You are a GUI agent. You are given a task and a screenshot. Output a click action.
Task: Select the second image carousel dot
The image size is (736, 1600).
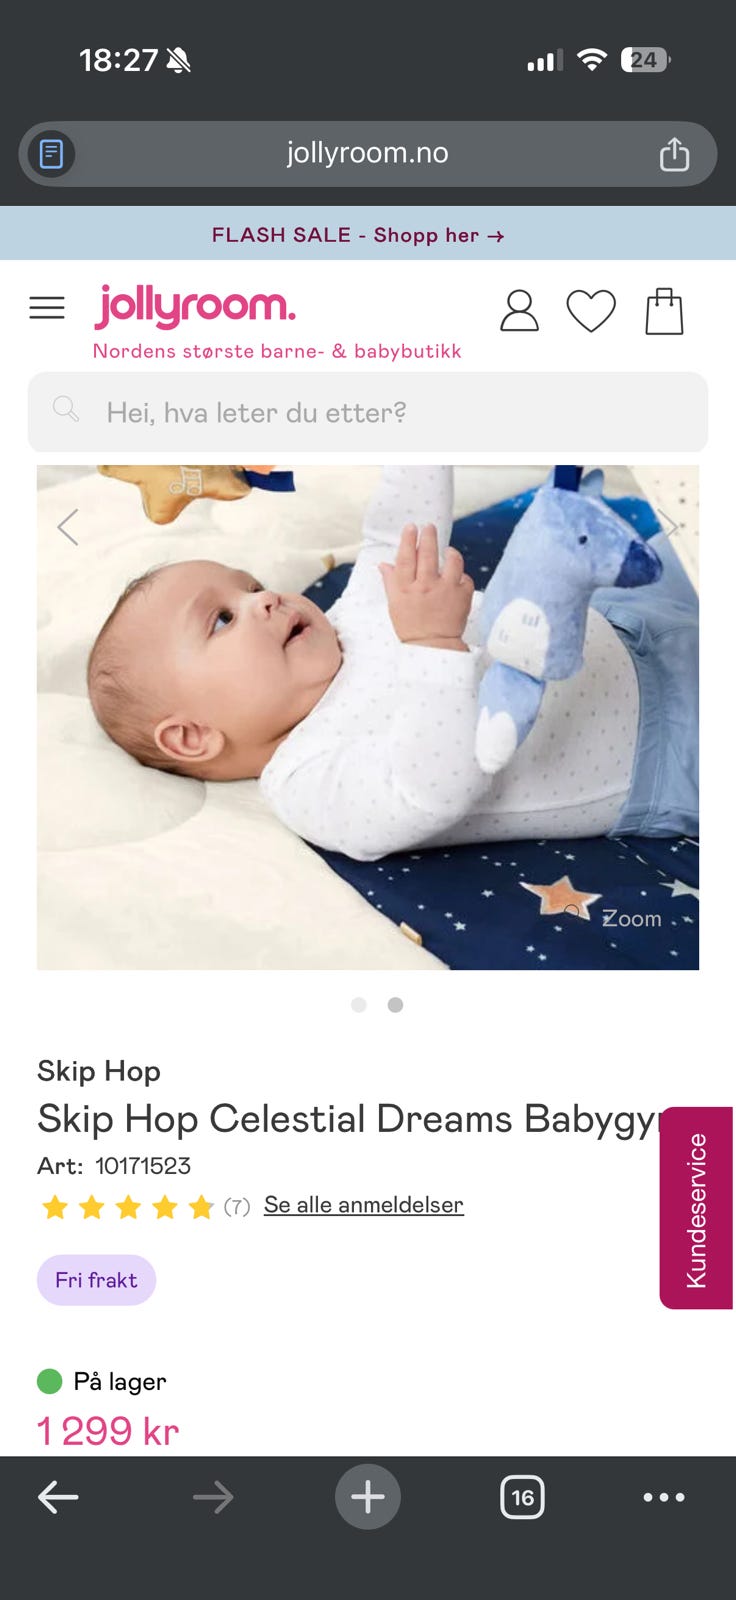coord(396,1005)
